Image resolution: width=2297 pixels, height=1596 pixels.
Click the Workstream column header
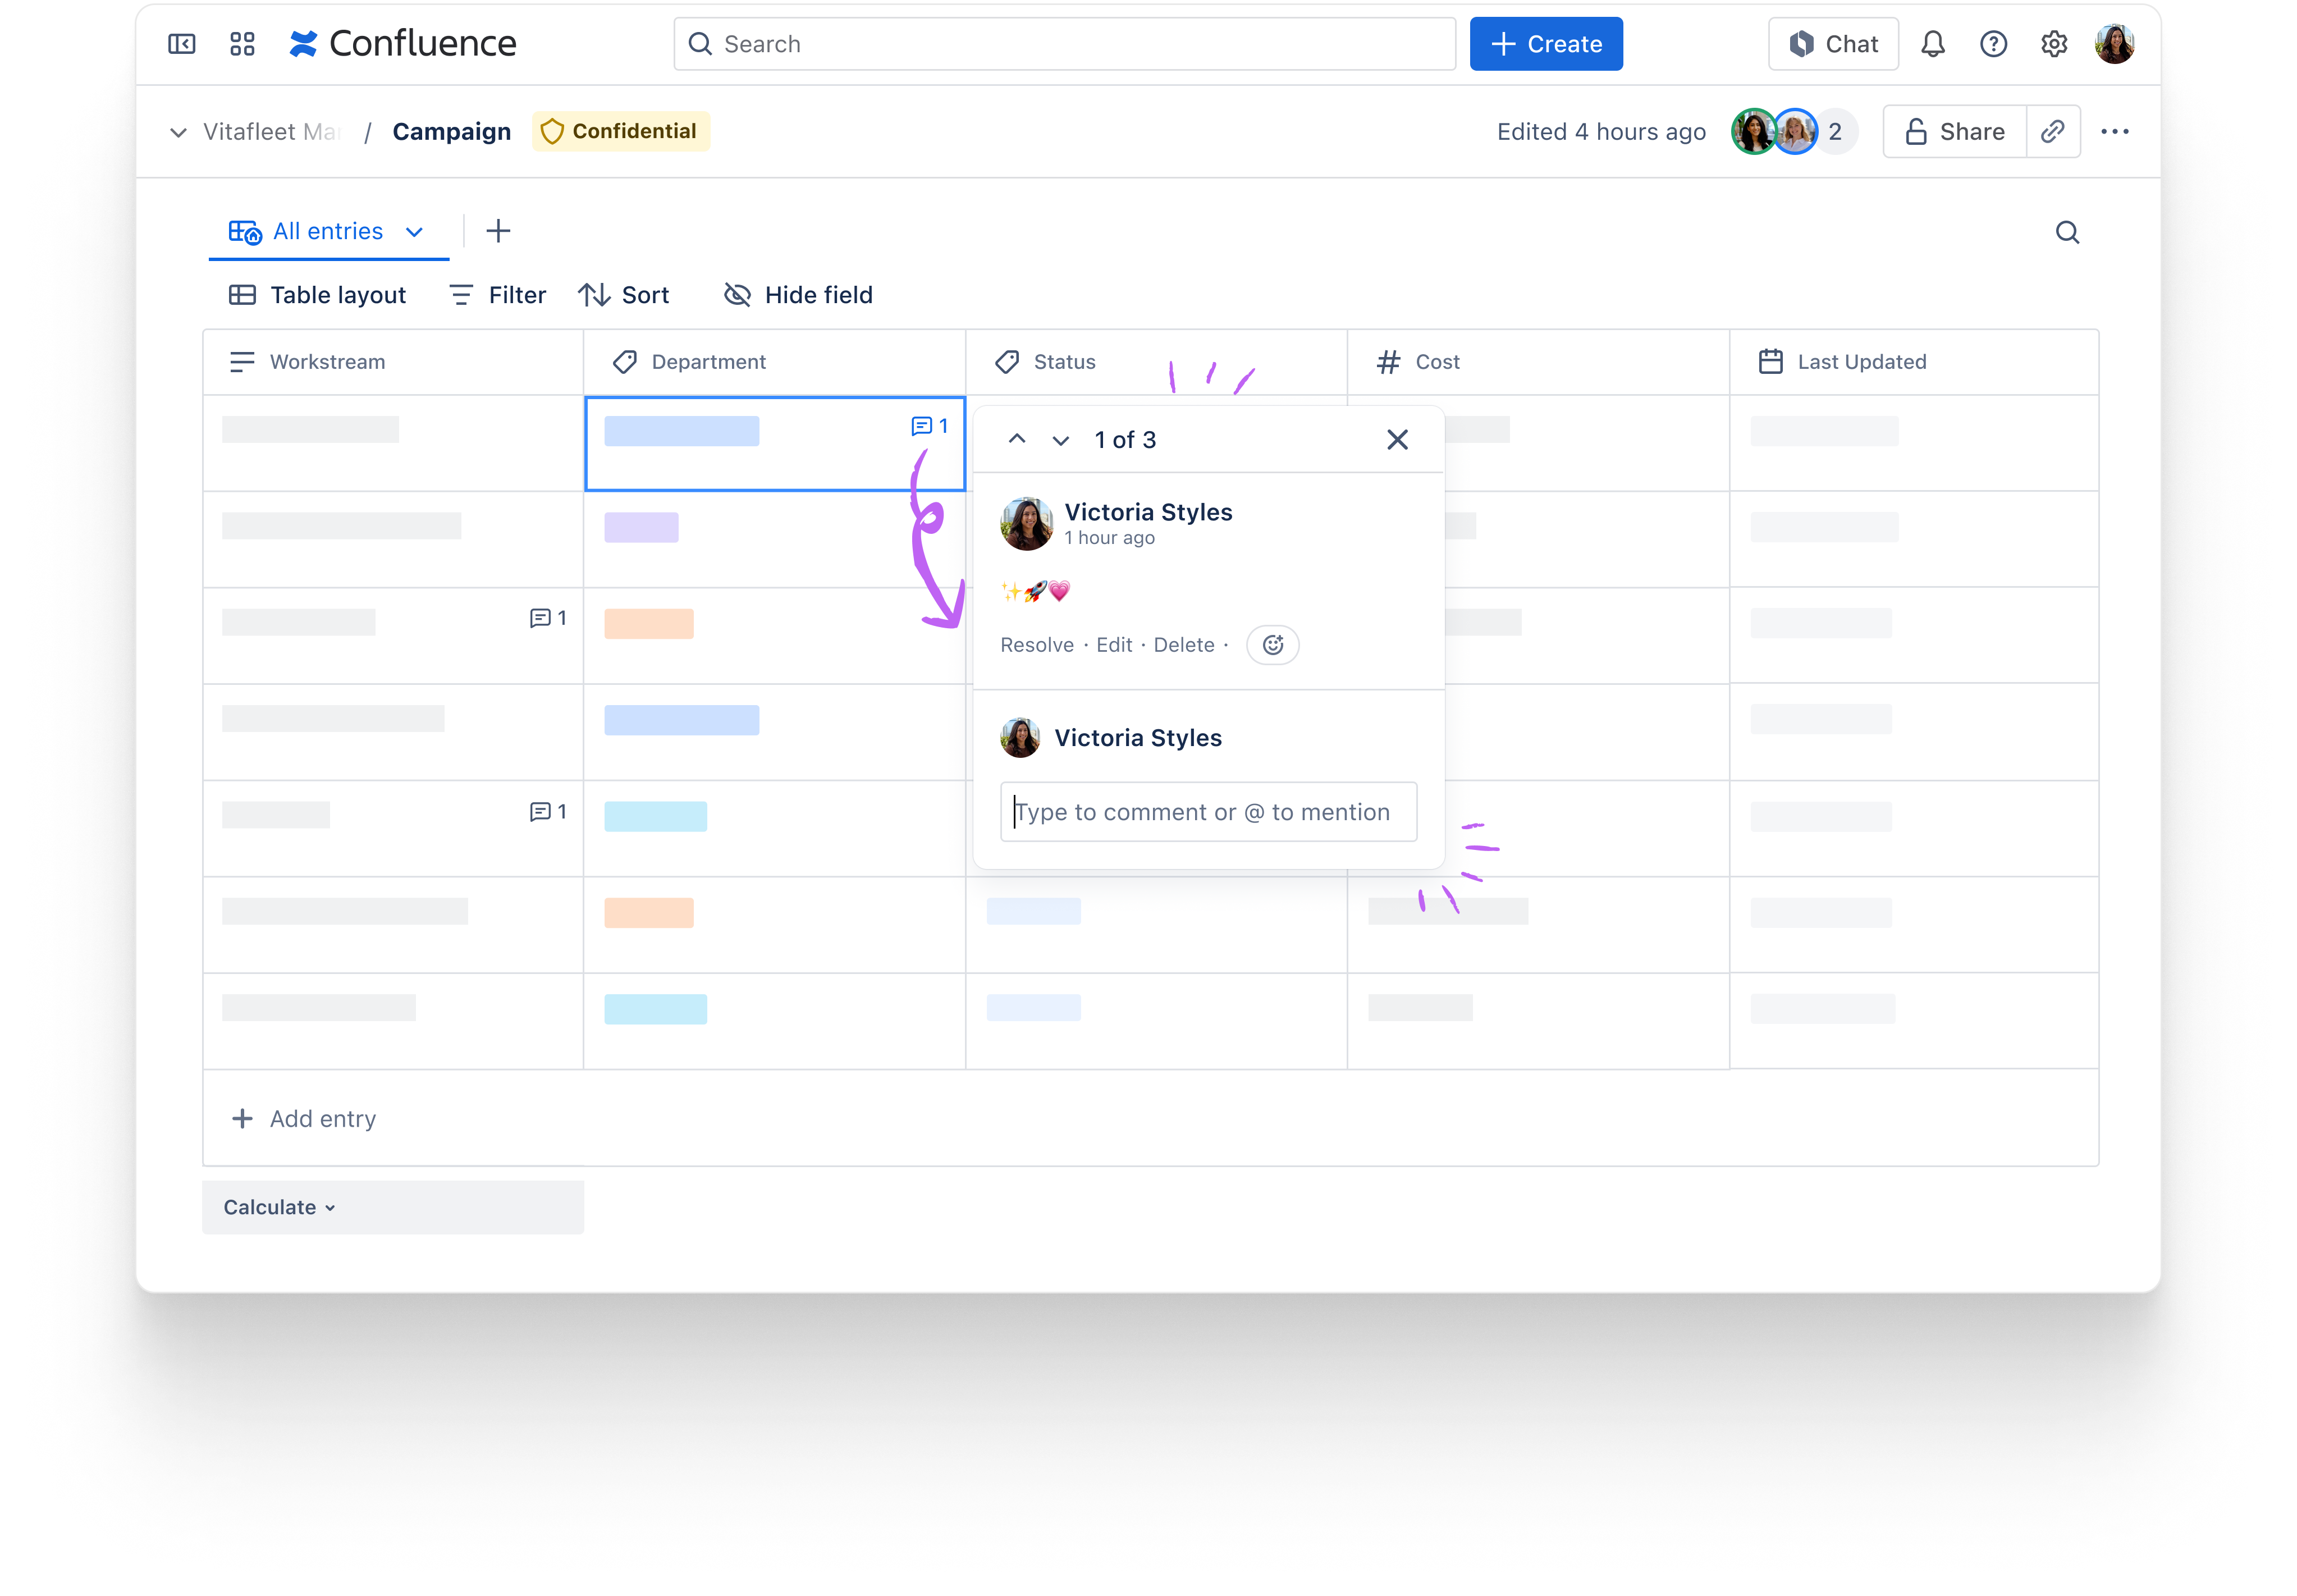click(x=393, y=362)
